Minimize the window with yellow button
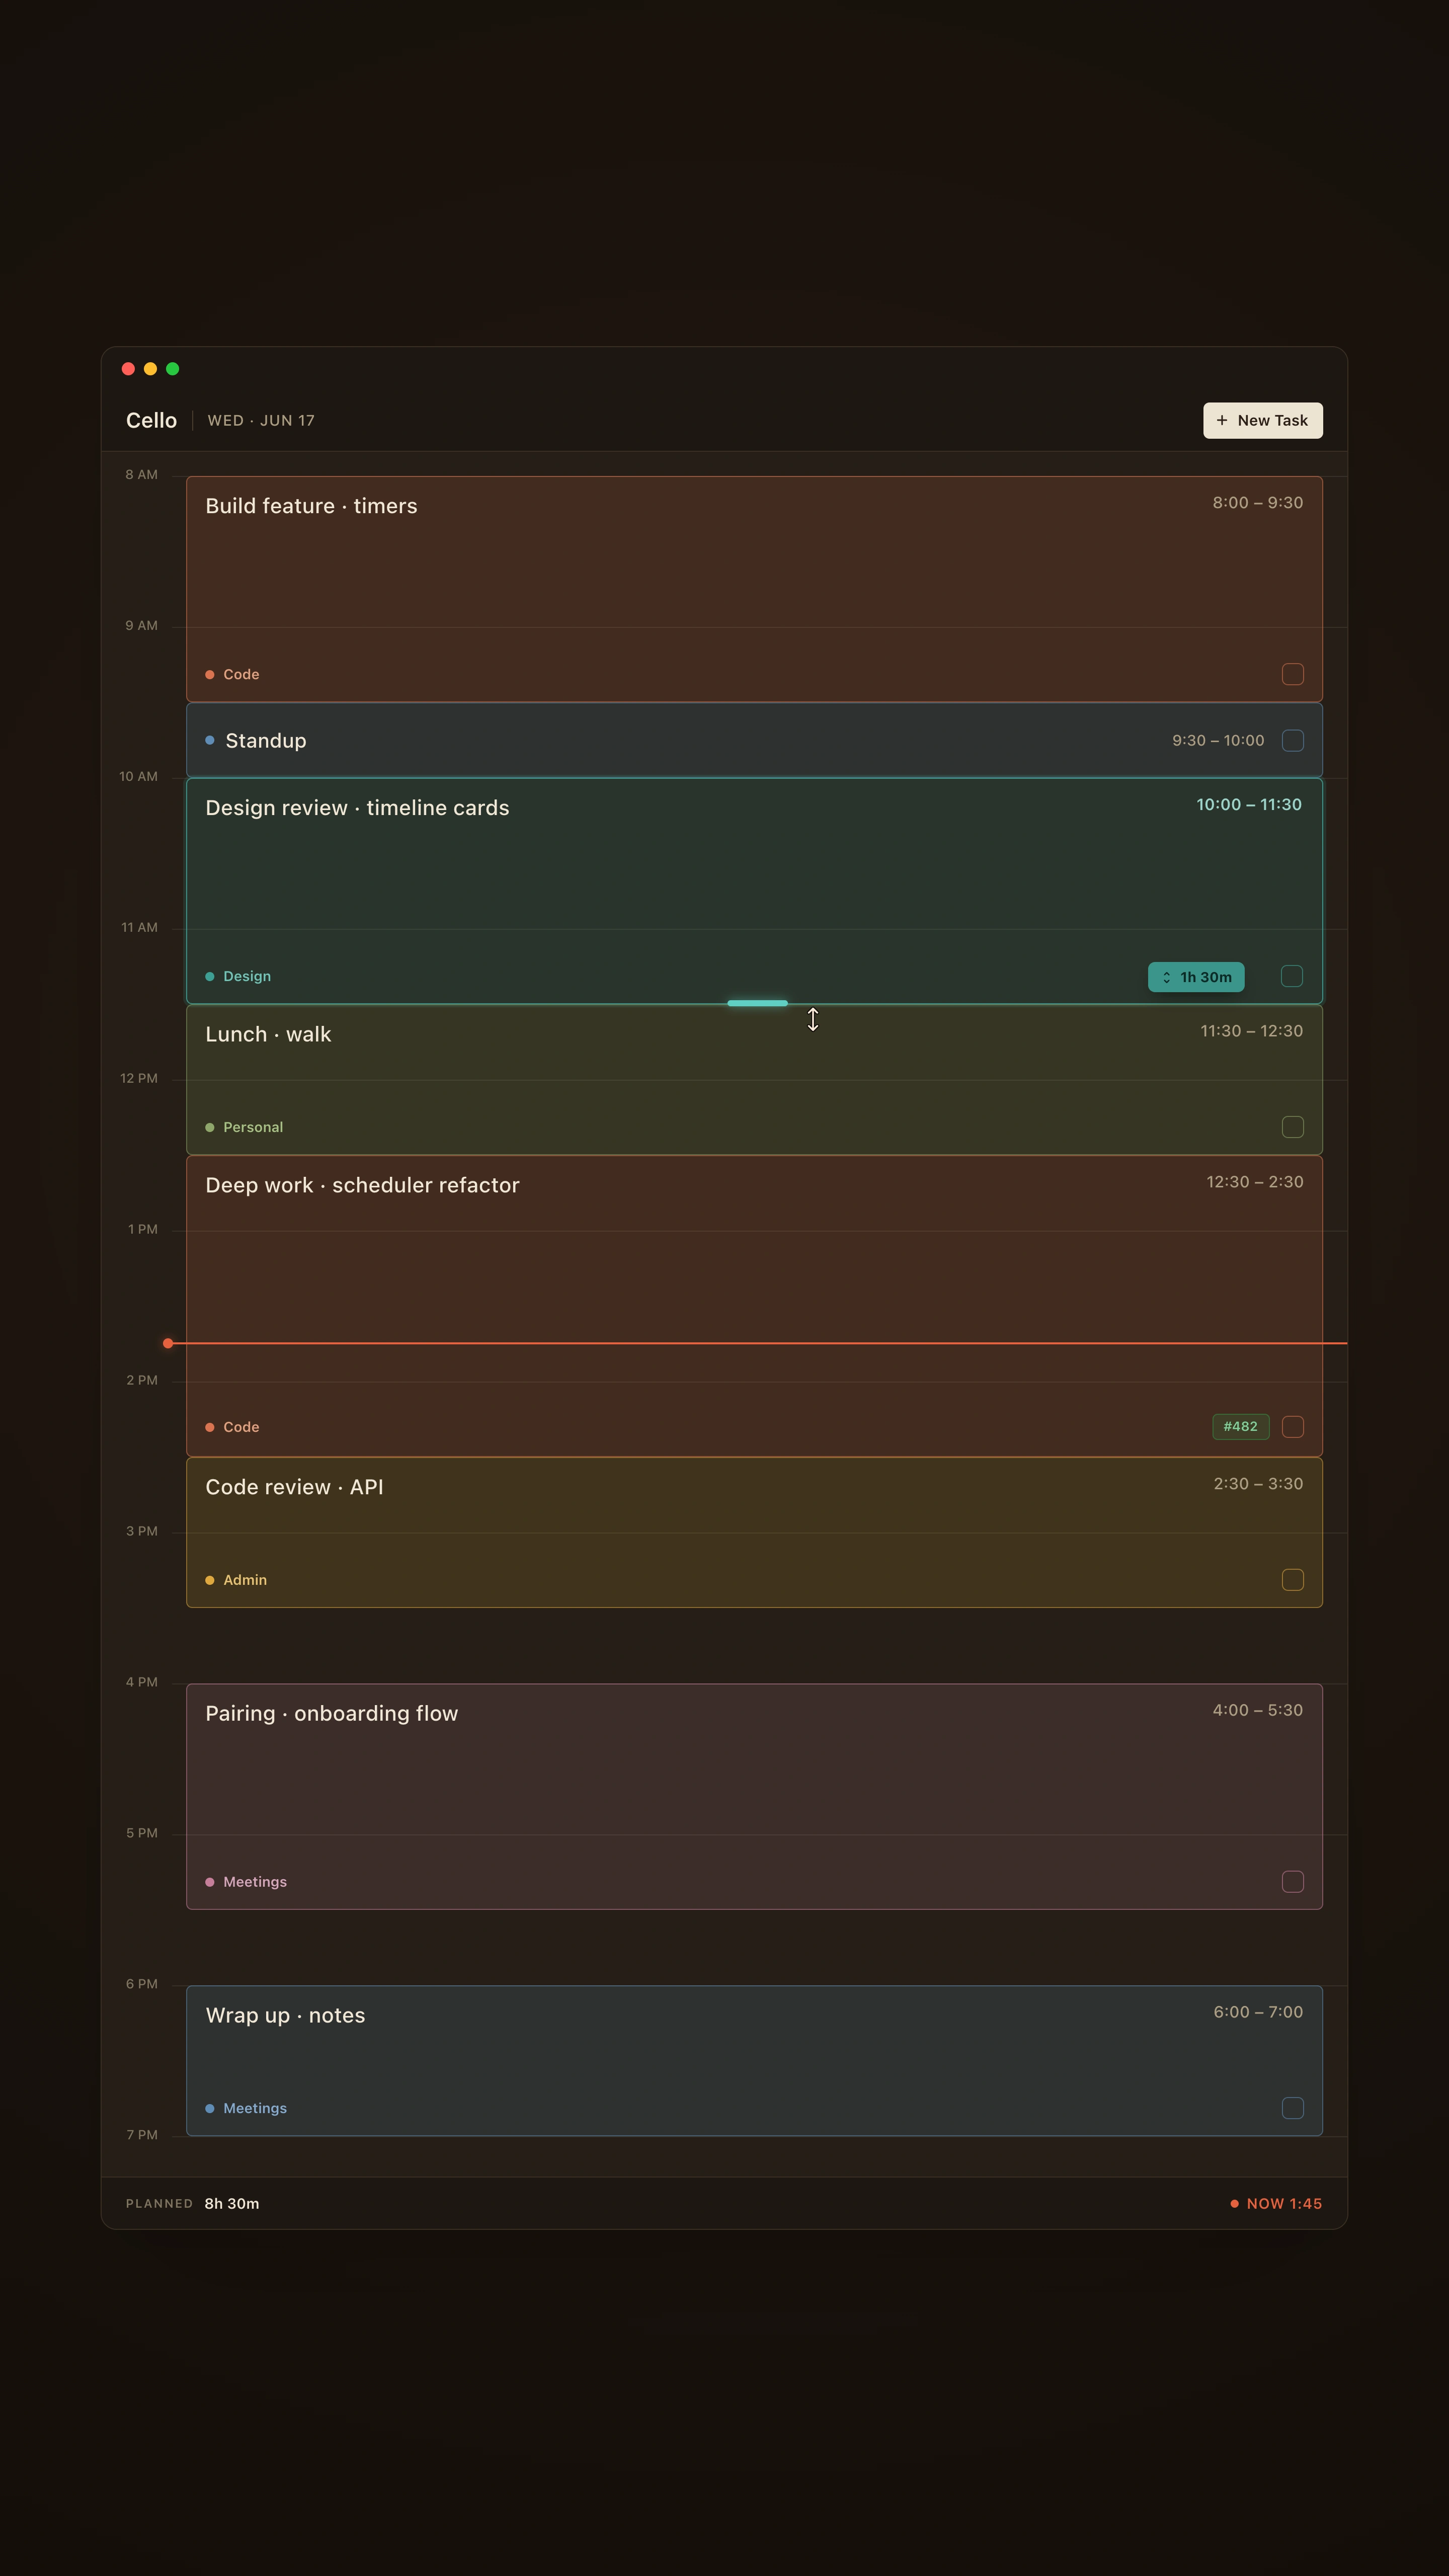1449x2576 pixels. [150, 369]
